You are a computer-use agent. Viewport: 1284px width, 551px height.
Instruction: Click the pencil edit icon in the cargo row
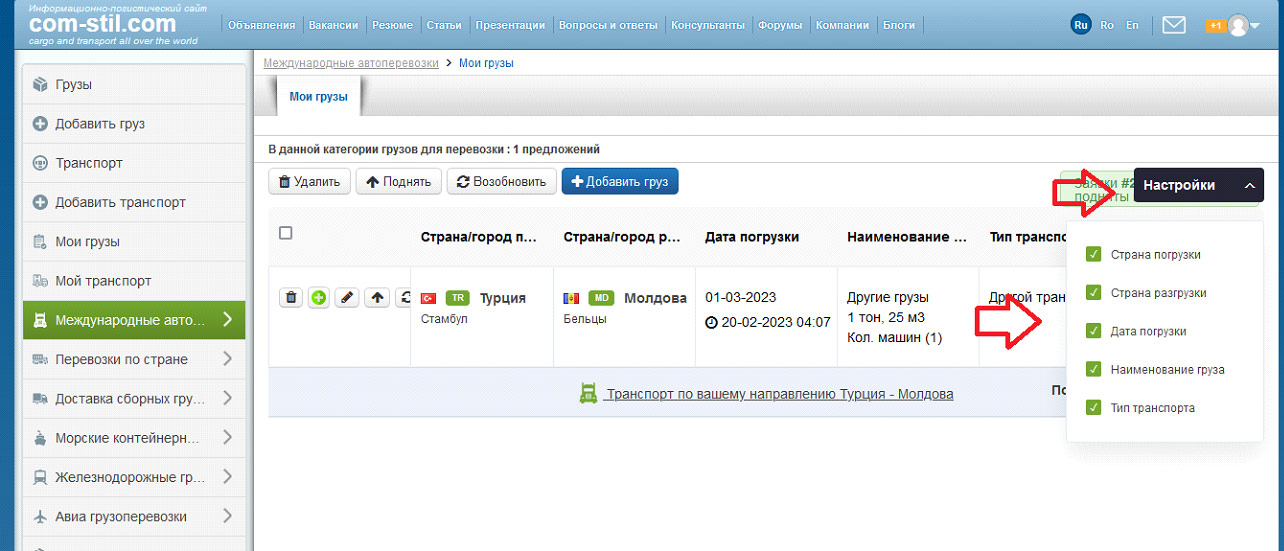tap(347, 298)
